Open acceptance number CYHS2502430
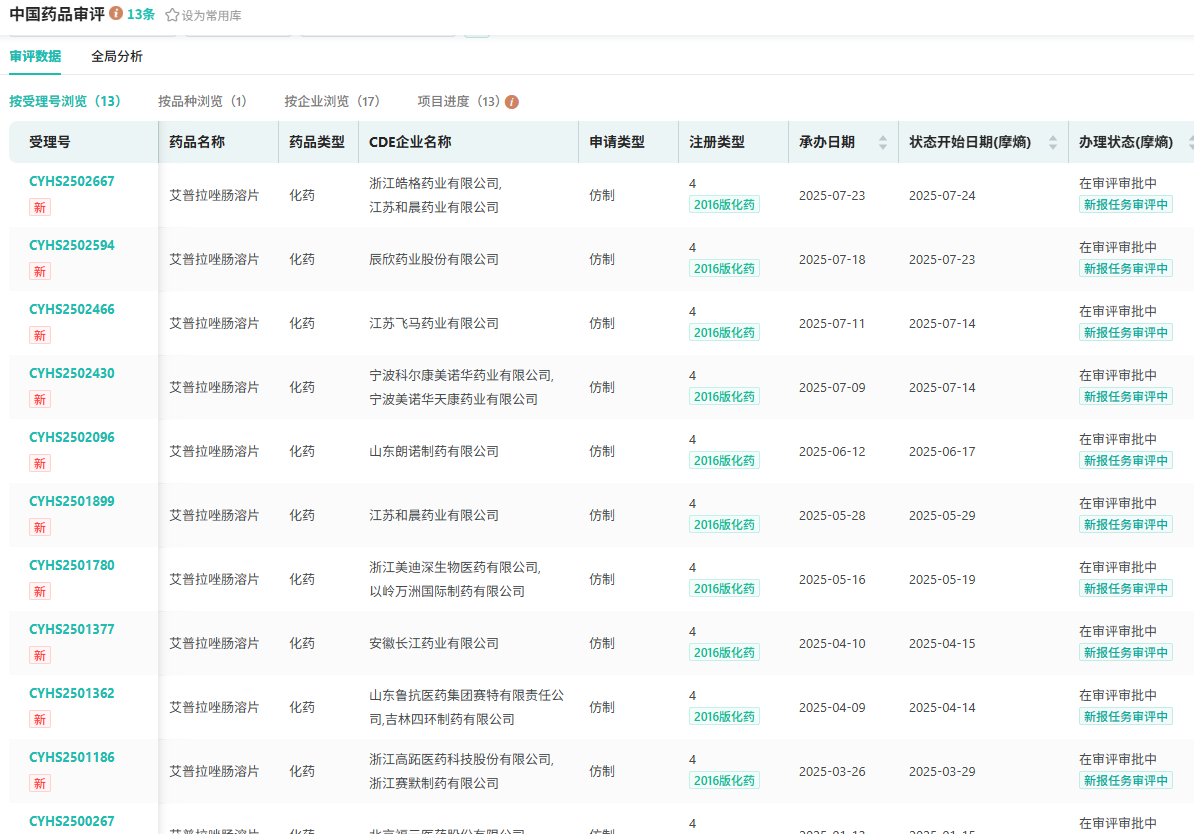The image size is (1194, 834). 72,373
